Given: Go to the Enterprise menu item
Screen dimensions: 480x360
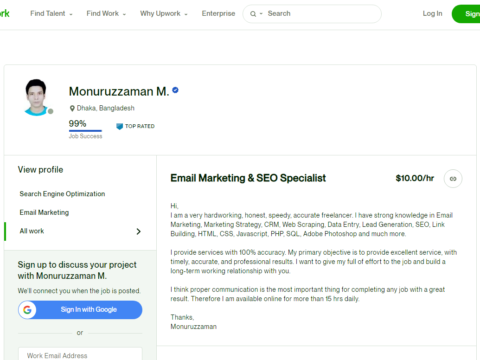Looking at the screenshot, I should click(x=218, y=14).
